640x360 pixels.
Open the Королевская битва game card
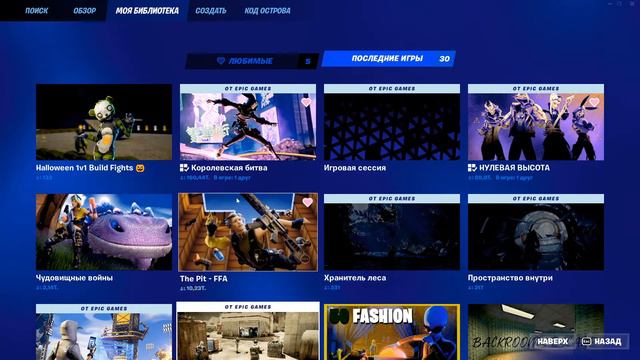pos(248,122)
